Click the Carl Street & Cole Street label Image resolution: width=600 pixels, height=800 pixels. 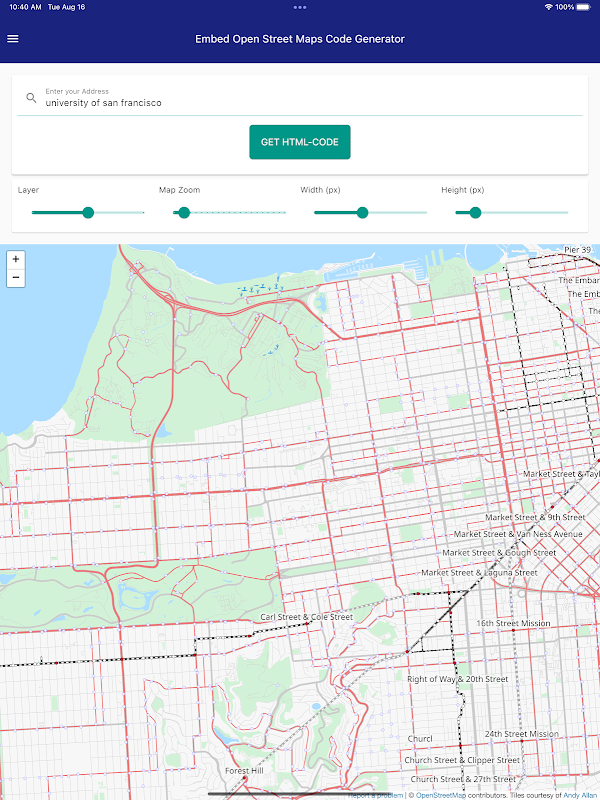tap(306, 617)
